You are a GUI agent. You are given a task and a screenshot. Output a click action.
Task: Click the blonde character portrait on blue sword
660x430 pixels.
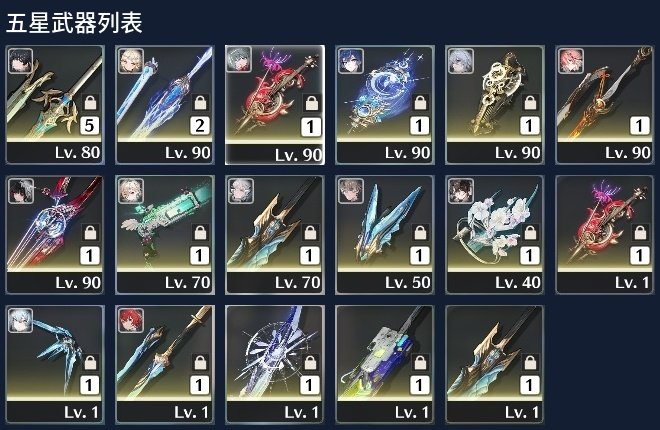coord(131,61)
